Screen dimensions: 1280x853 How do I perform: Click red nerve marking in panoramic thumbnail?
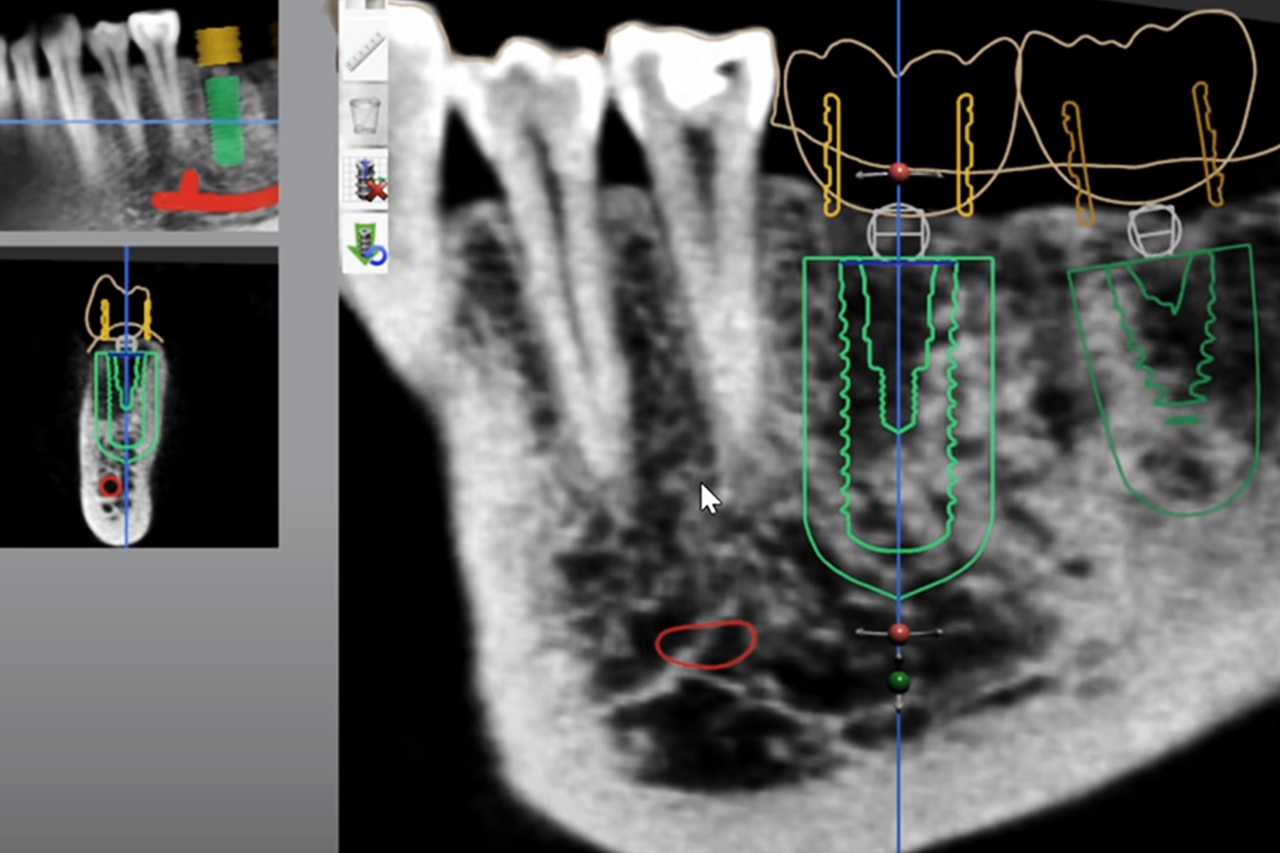(214, 192)
